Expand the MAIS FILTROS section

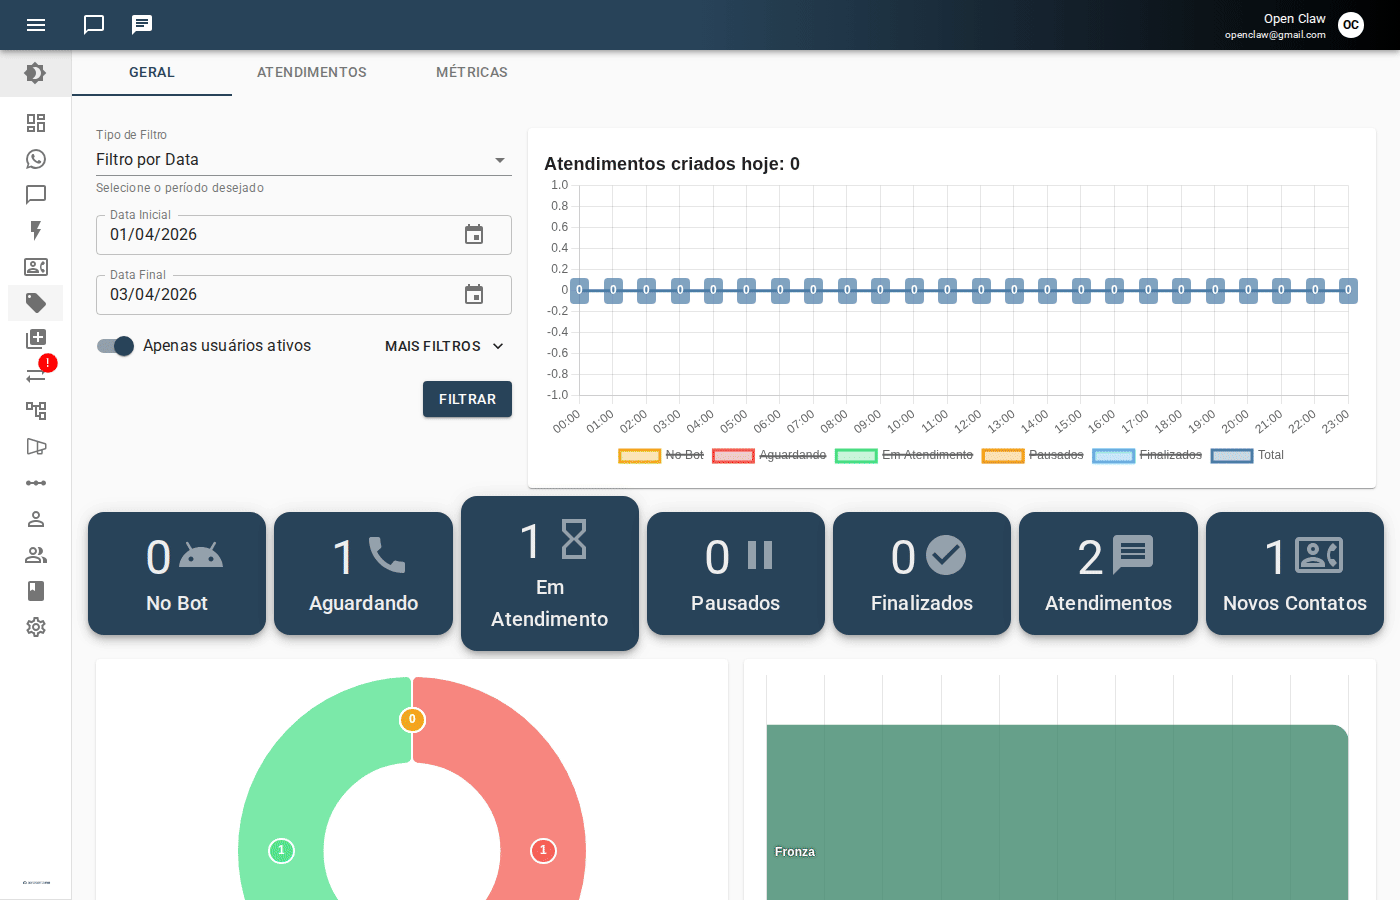(444, 346)
